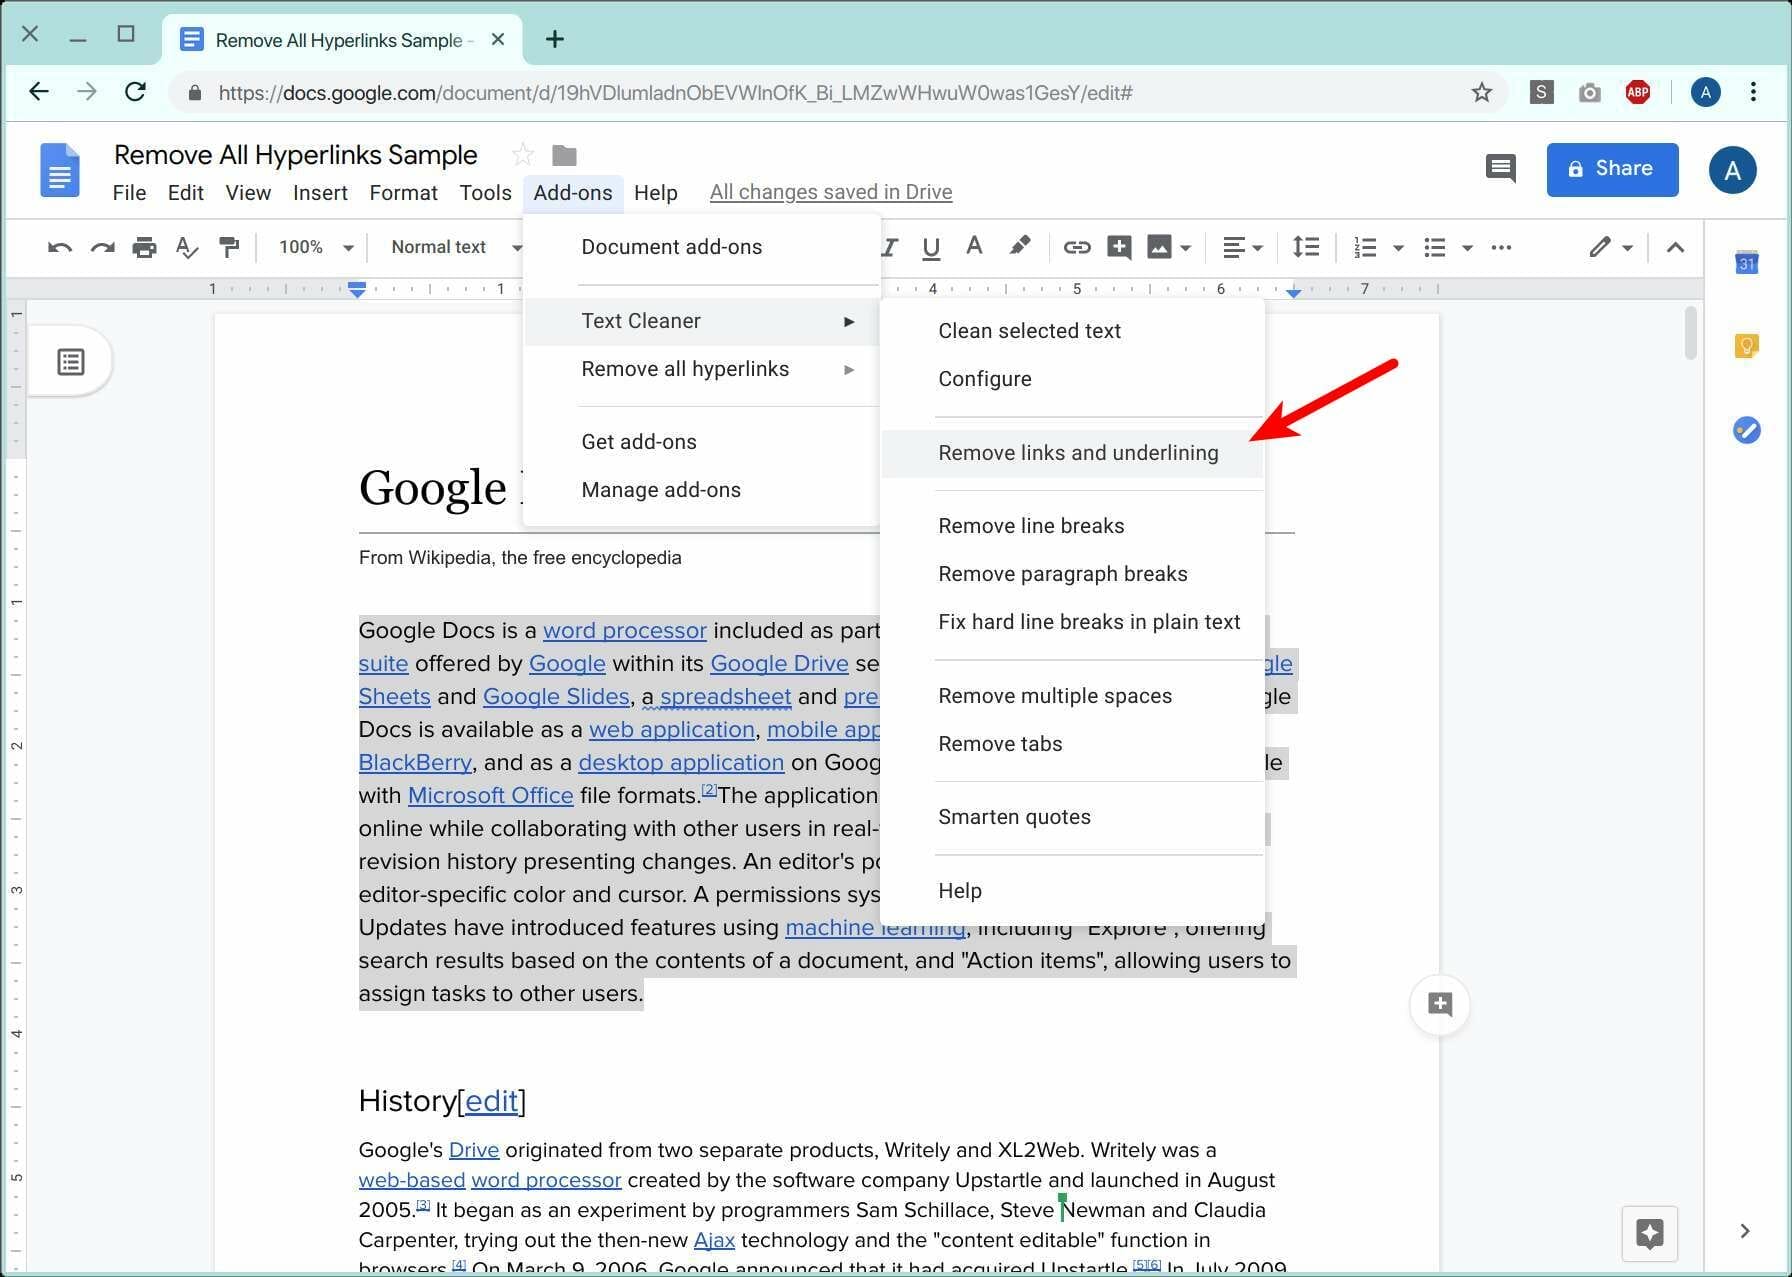Open Google Keep in the side panel

click(1746, 344)
